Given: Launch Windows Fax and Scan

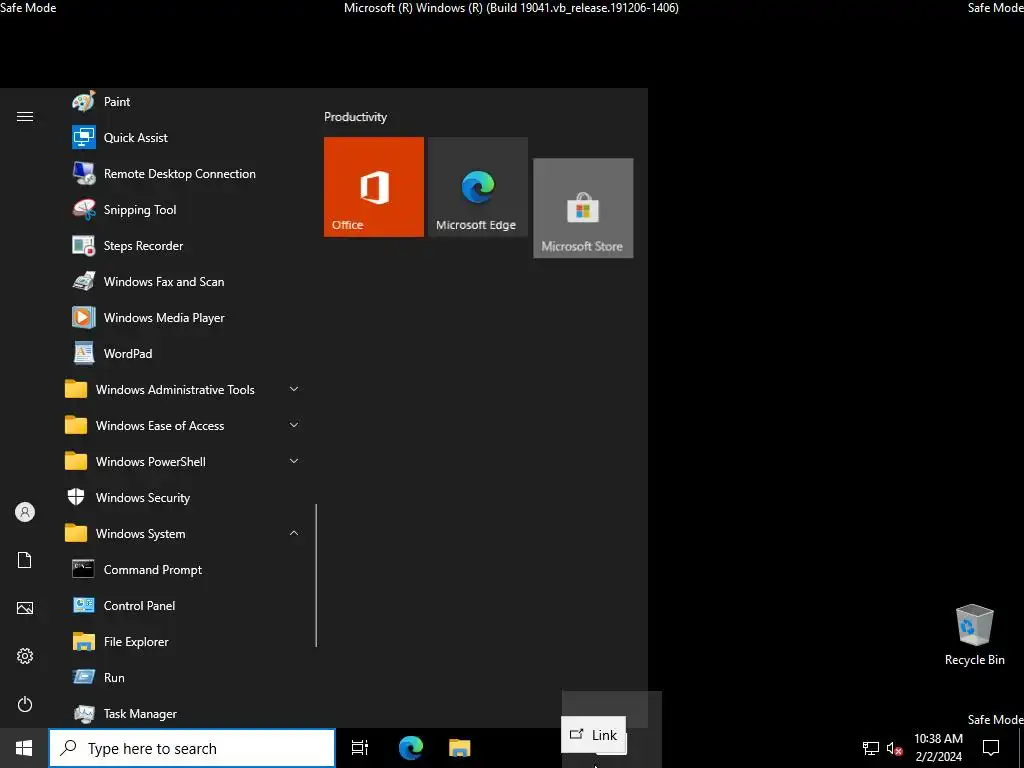Looking at the screenshot, I should (x=183, y=281).
